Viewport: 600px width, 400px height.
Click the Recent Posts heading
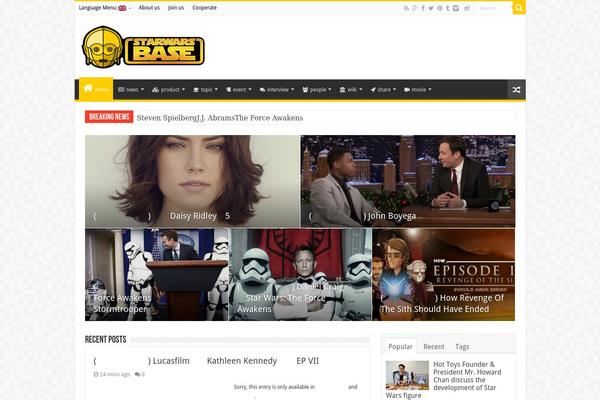[x=106, y=340]
